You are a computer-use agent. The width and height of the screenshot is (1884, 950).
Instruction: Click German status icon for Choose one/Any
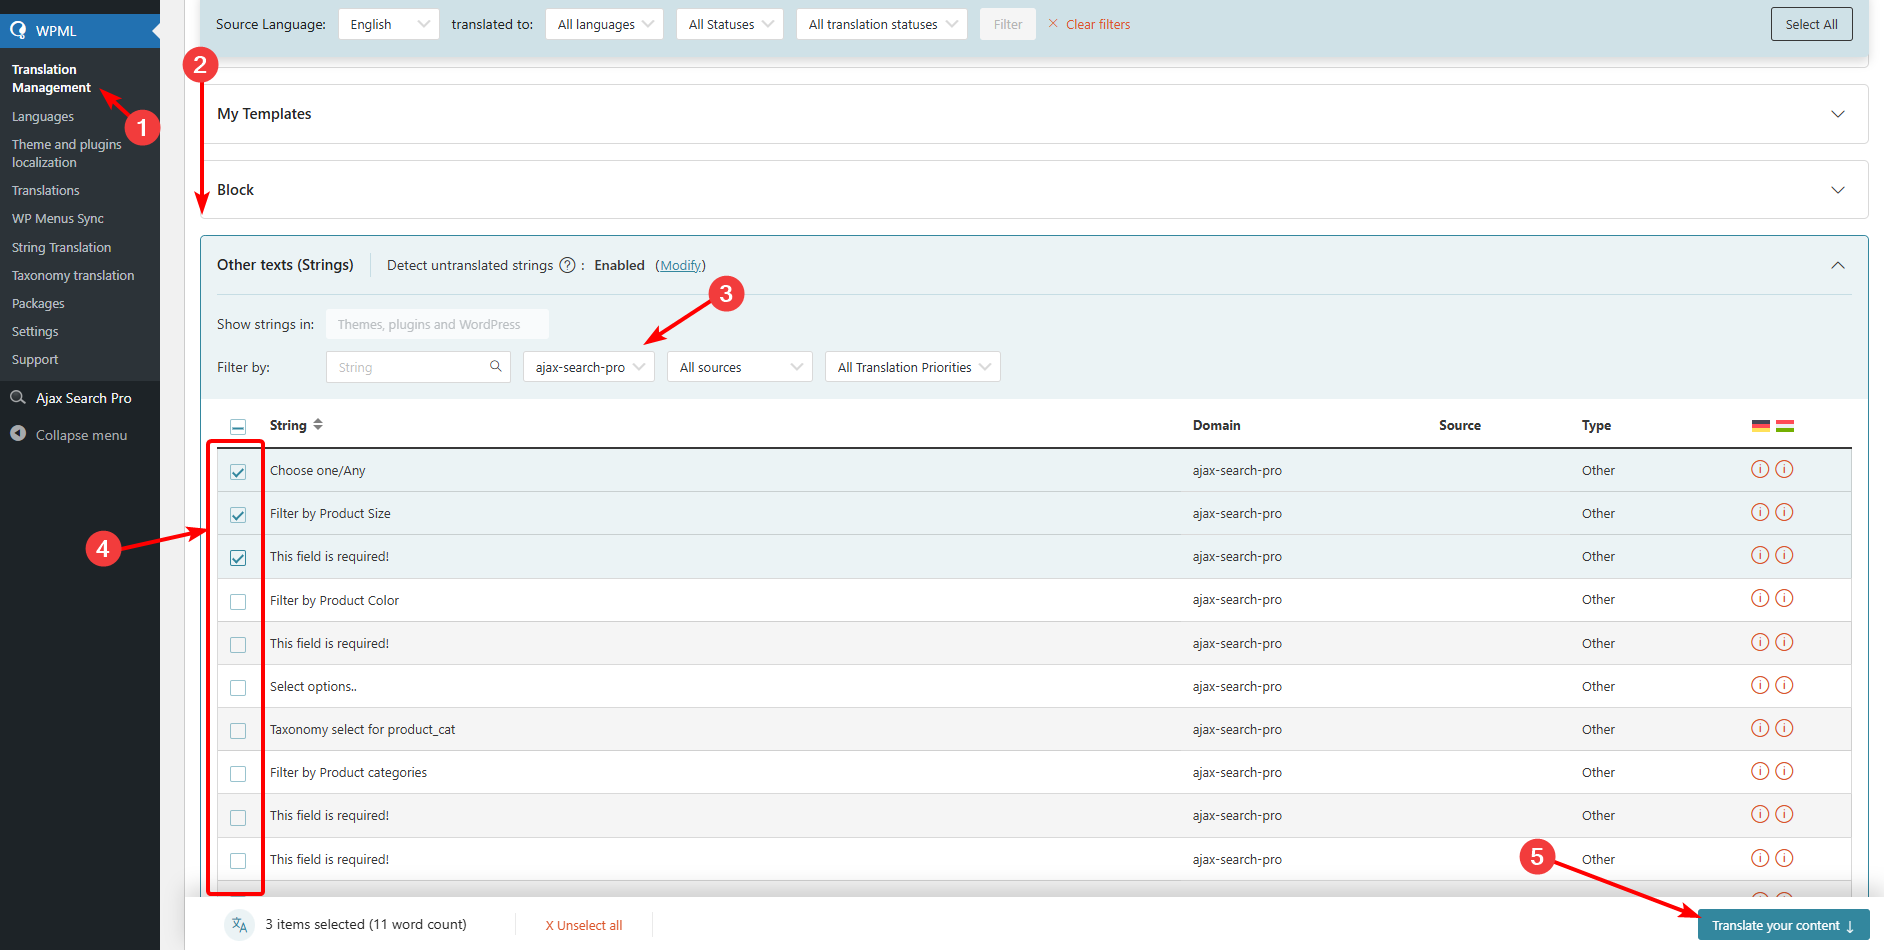(1760, 469)
